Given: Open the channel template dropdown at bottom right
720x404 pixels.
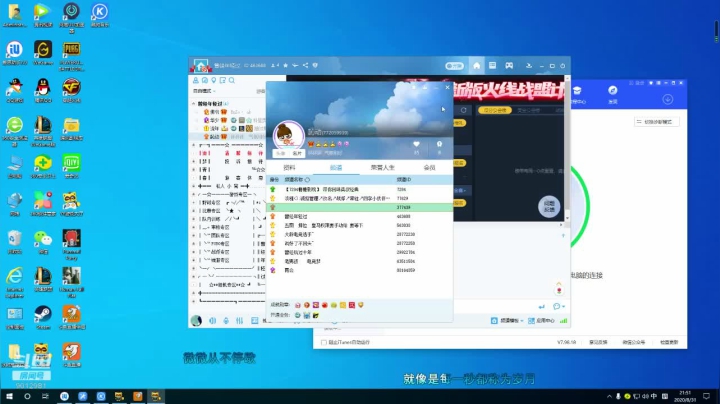Looking at the screenshot, I should point(508,320).
